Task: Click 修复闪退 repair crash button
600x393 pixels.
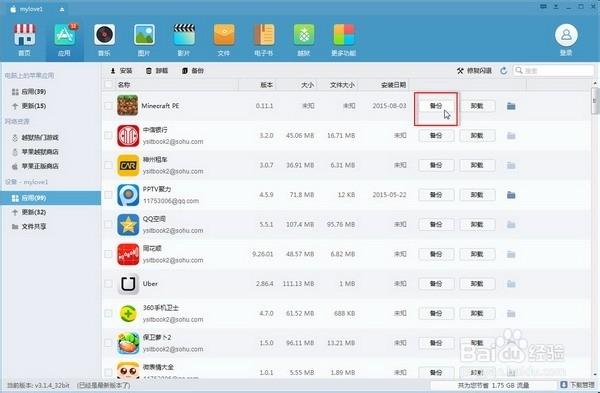Action: coord(474,71)
